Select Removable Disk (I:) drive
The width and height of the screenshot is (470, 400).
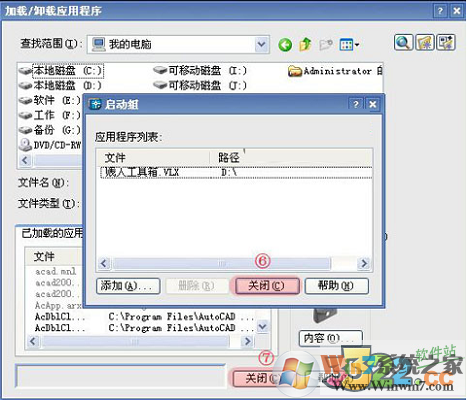point(200,71)
